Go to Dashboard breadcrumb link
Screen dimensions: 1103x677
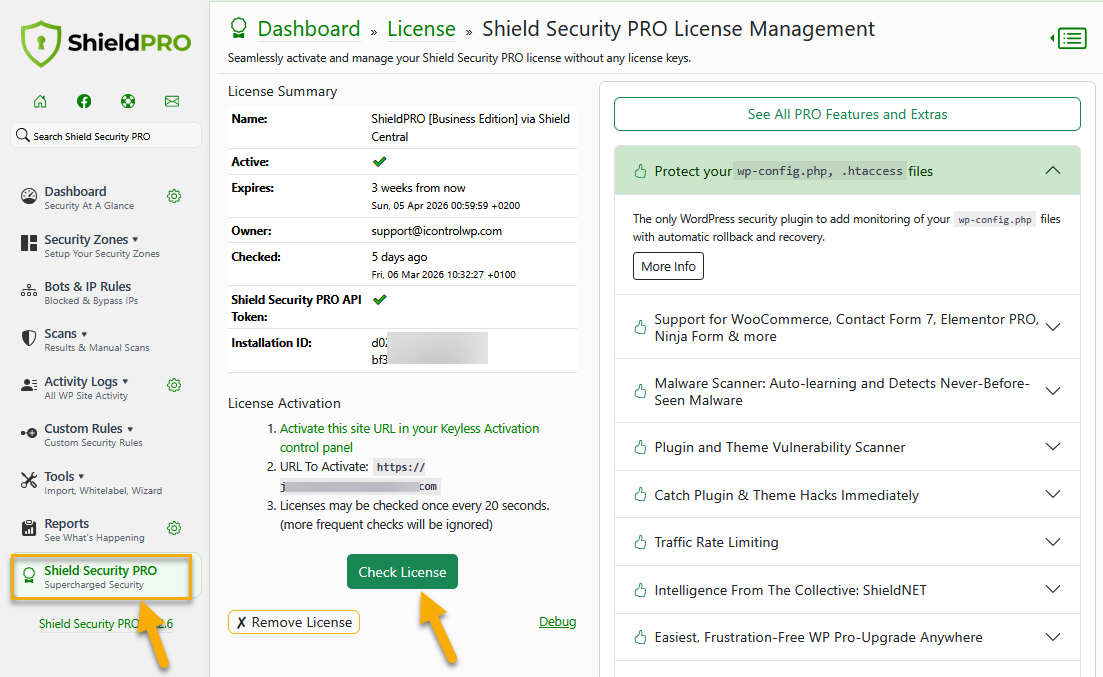click(309, 29)
